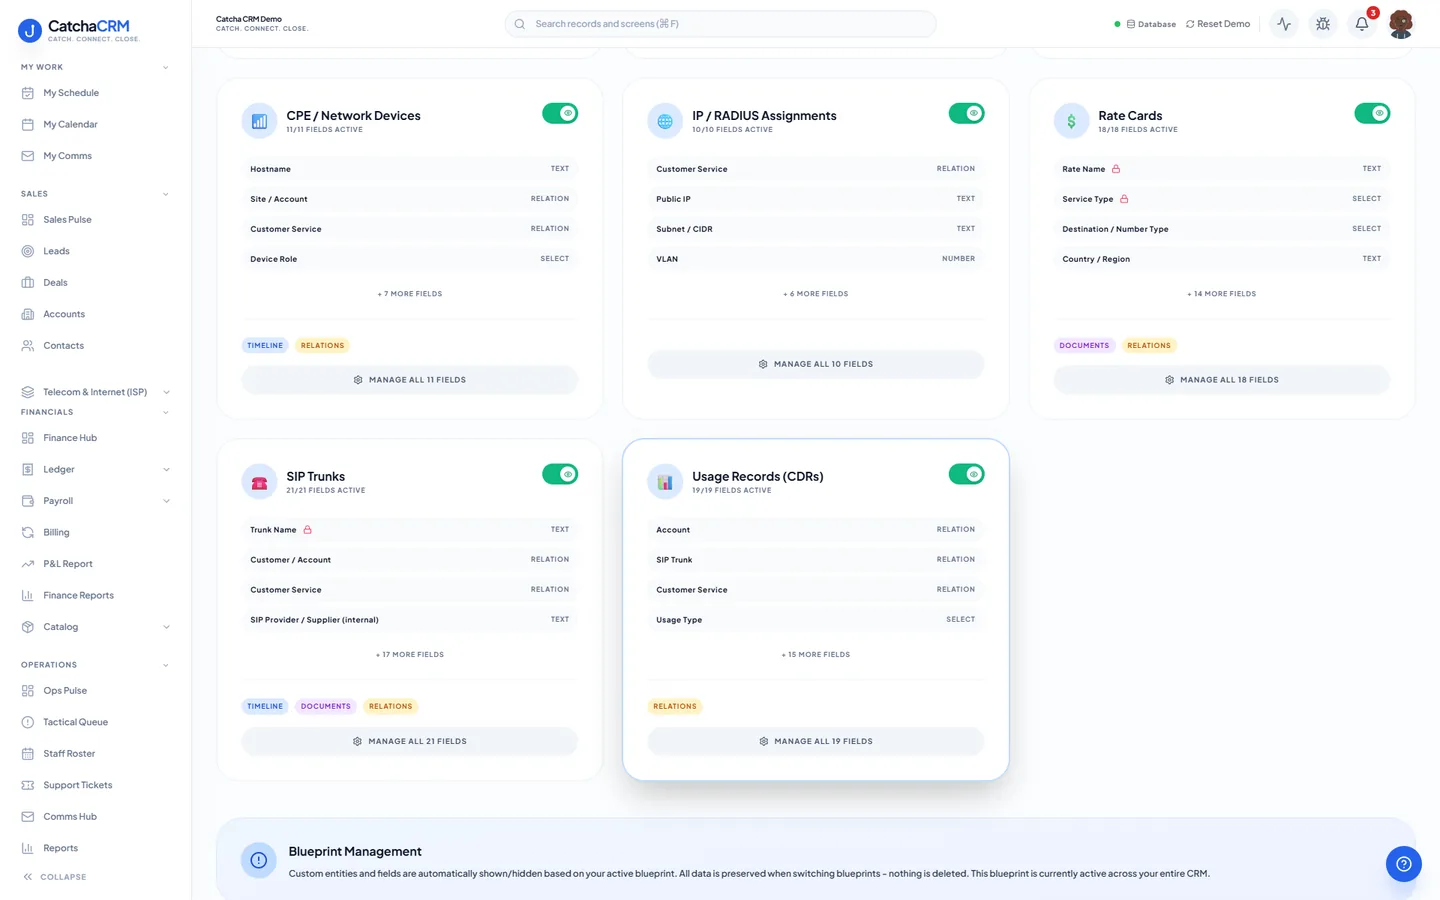Click Manage All 19 Fields button
Image resolution: width=1440 pixels, height=900 pixels.
click(x=816, y=741)
